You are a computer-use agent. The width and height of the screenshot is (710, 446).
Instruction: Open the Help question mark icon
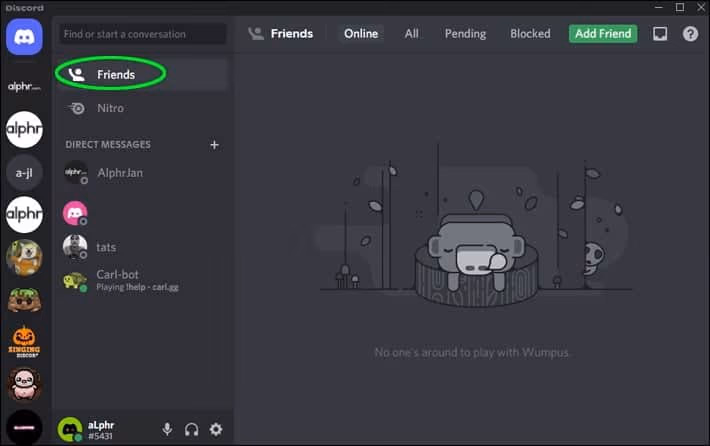[x=690, y=34]
